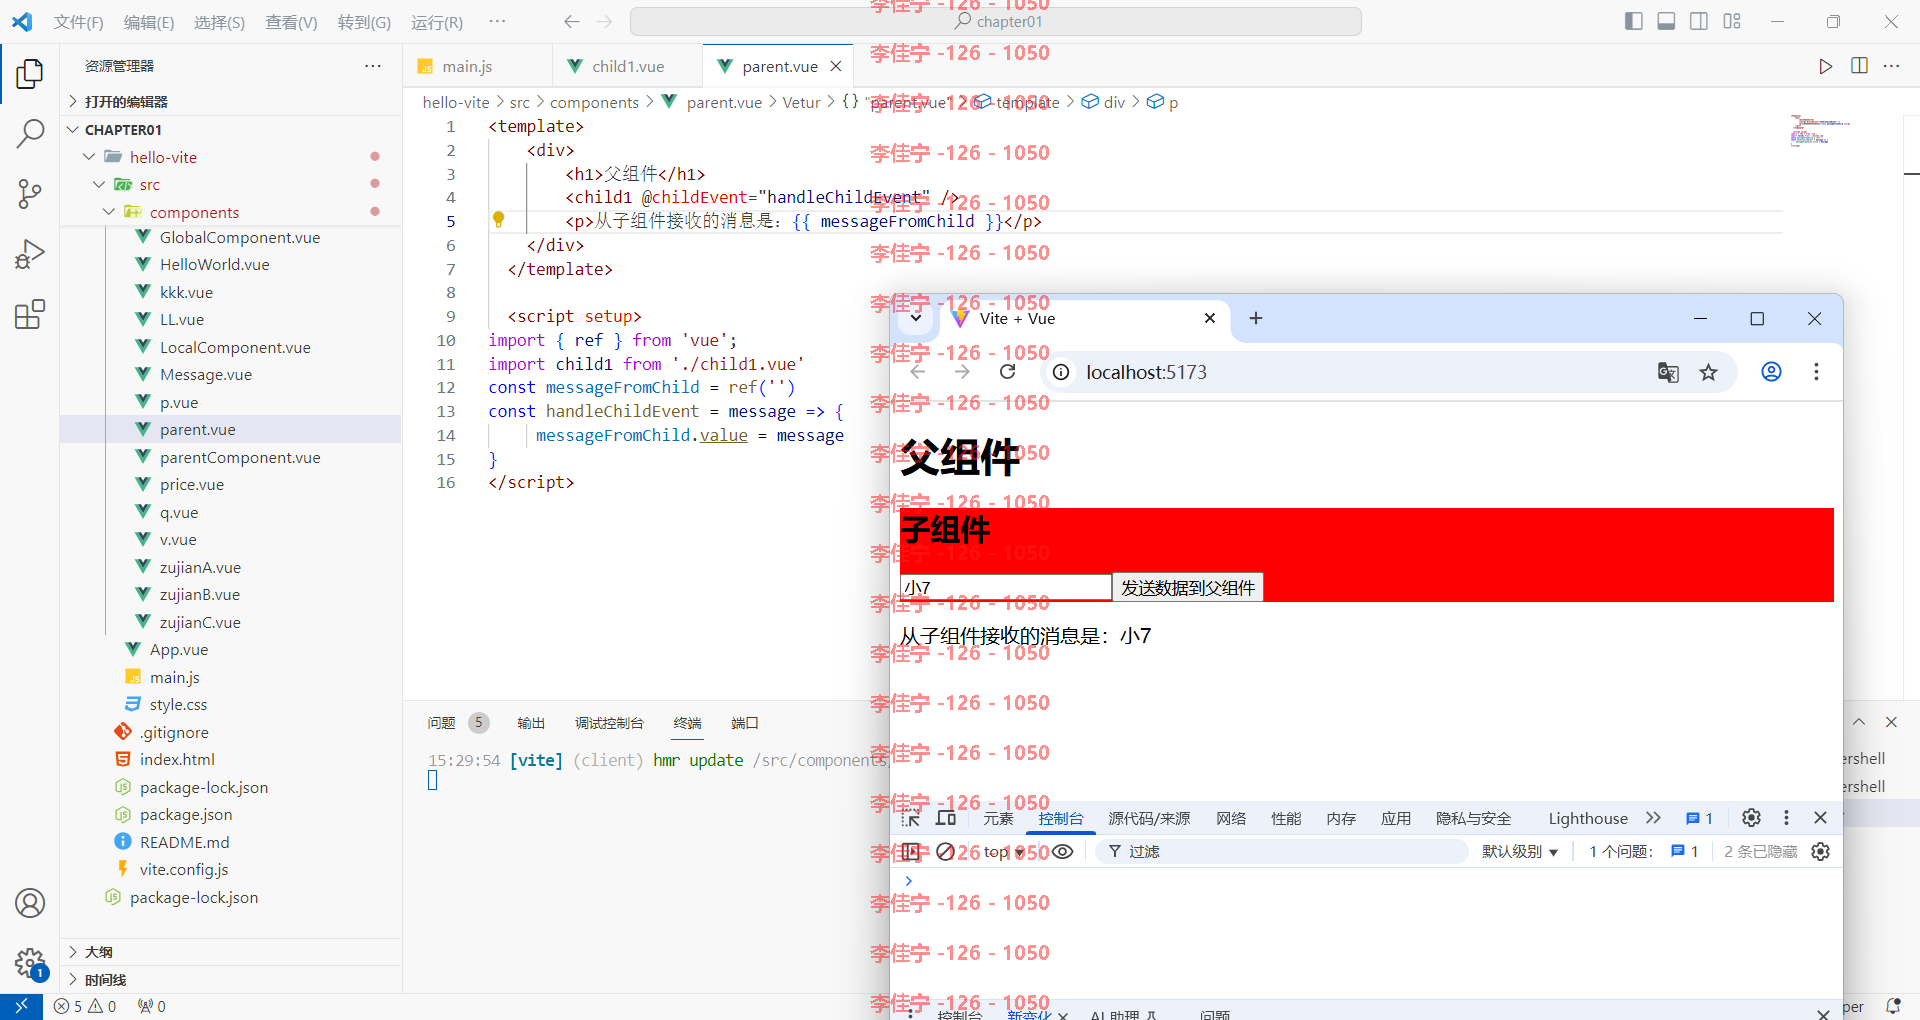Viewport: 1920px width, 1020px height.
Task: Click the lightbulb code action on line 5
Action: (x=498, y=220)
